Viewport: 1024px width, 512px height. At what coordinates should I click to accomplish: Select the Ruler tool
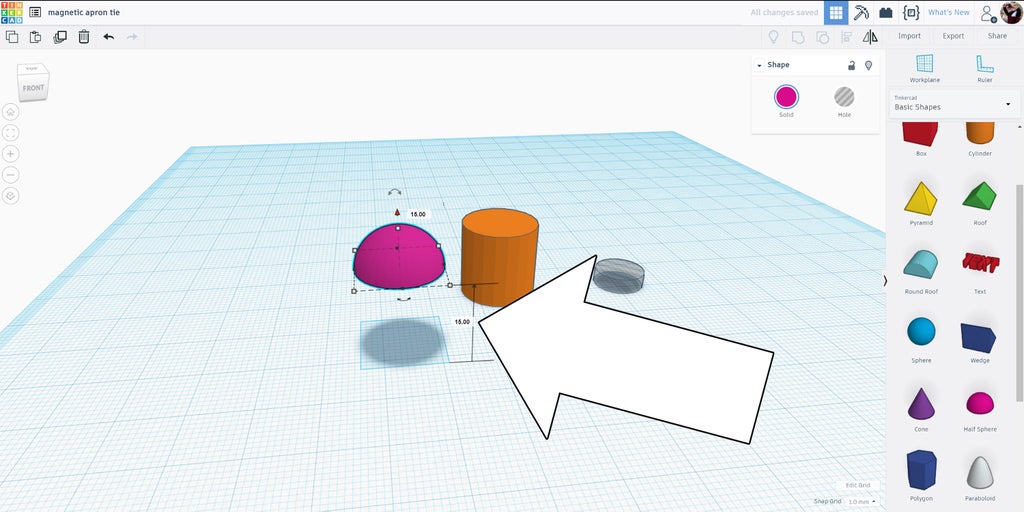pos(984,69)
